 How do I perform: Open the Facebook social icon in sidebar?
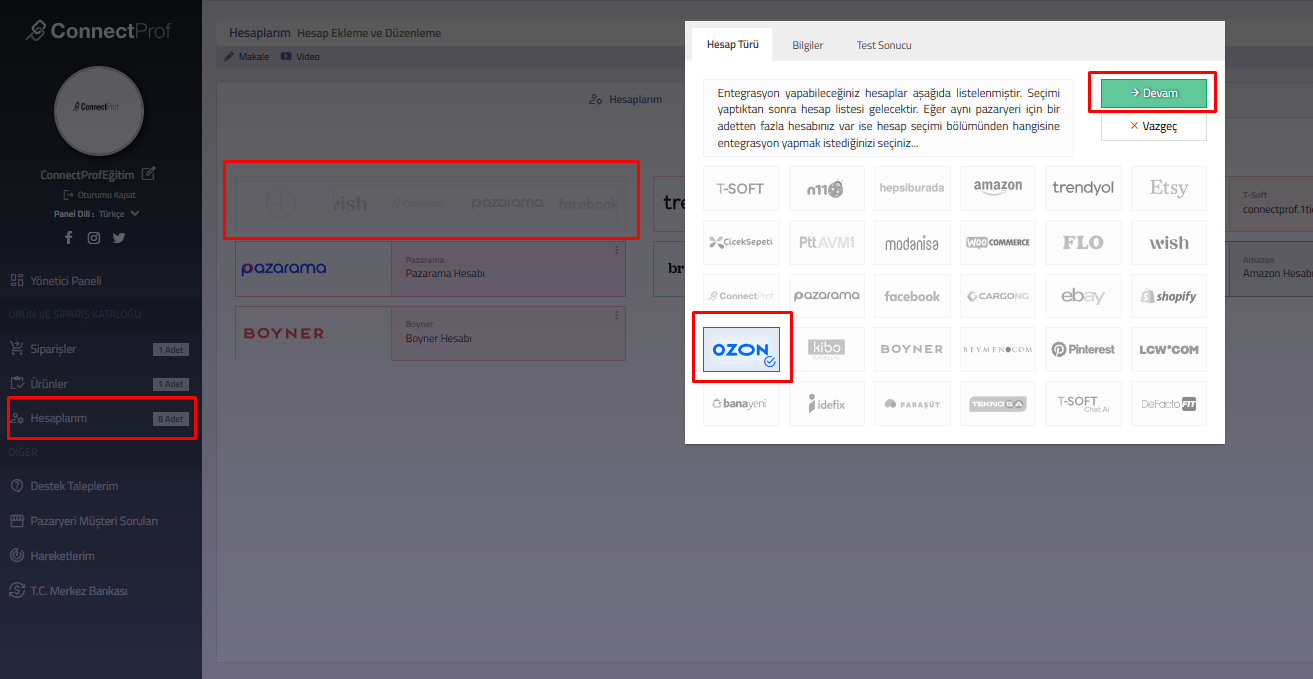click(x=68, y=238)
